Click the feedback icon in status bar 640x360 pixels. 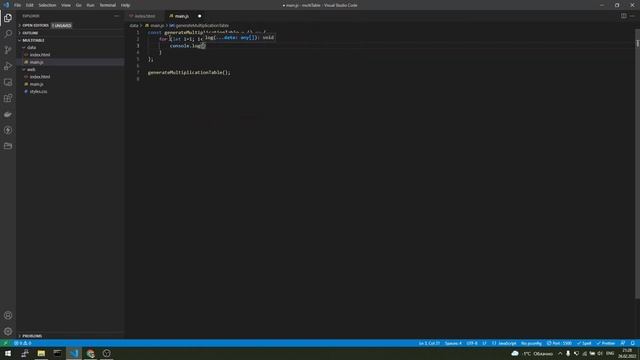click(x=623, y=343)
